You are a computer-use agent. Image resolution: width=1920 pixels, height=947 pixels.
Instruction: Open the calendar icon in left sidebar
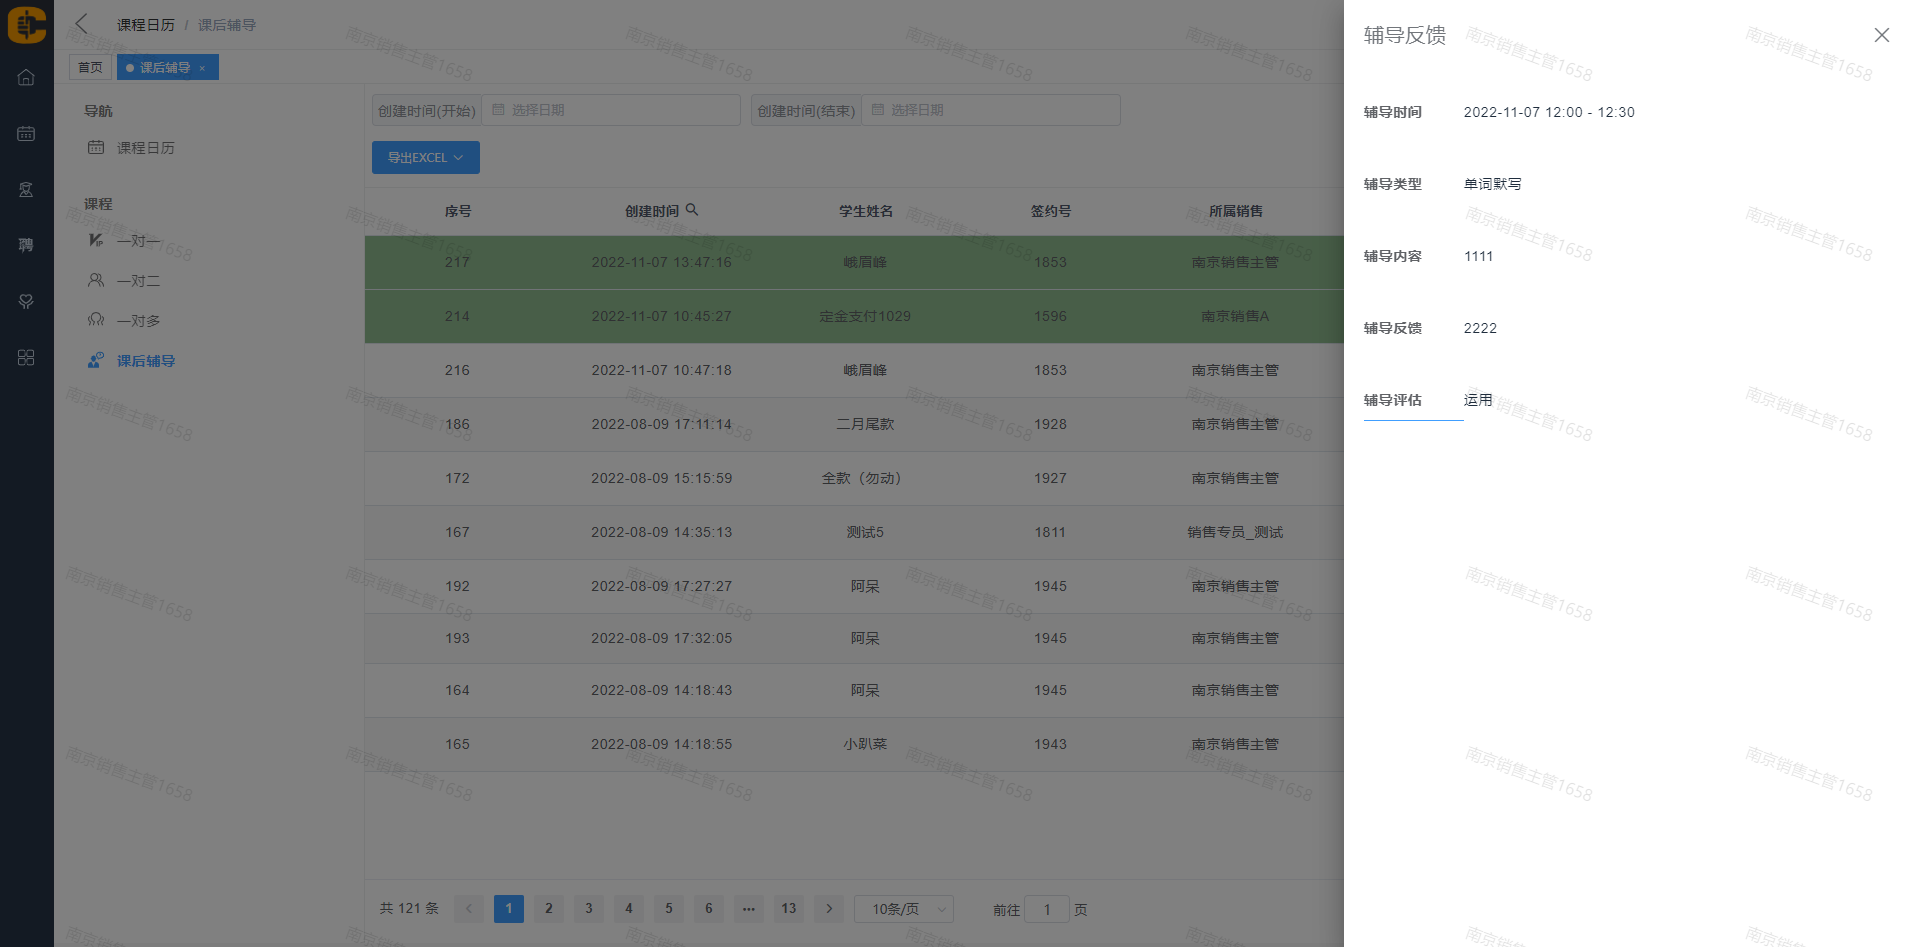(26, 134)
